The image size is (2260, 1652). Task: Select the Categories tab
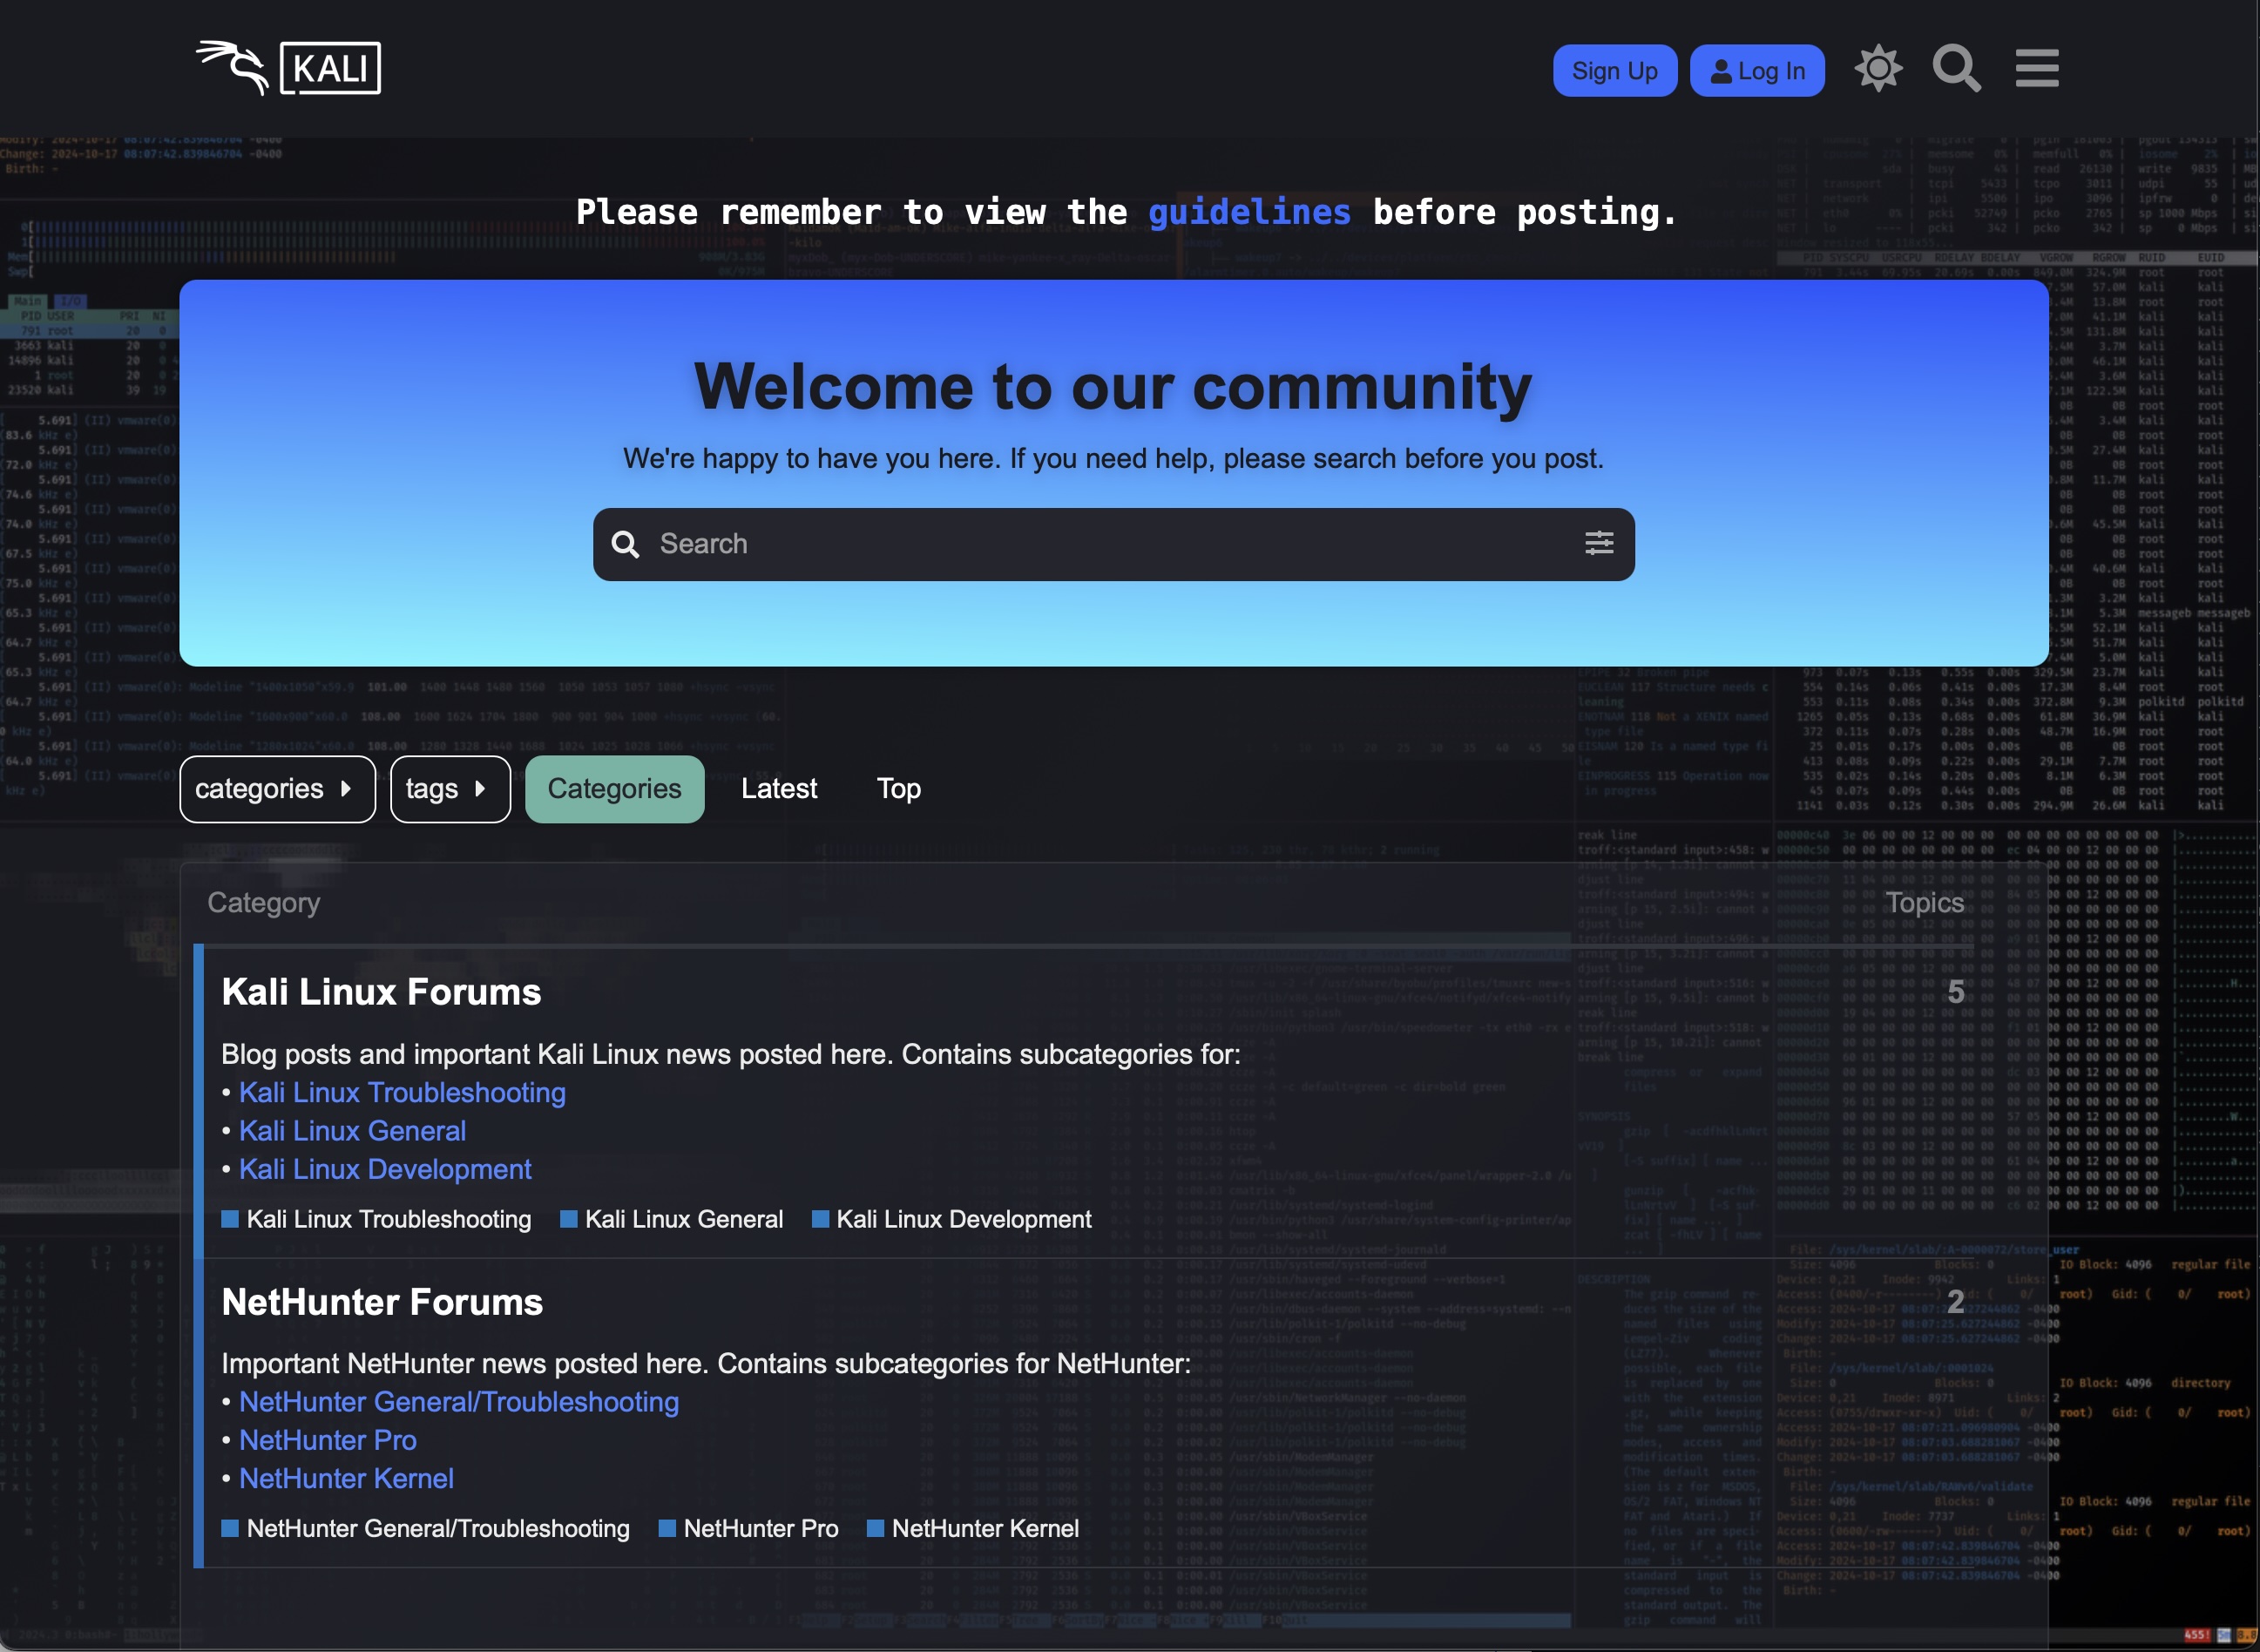614,789
